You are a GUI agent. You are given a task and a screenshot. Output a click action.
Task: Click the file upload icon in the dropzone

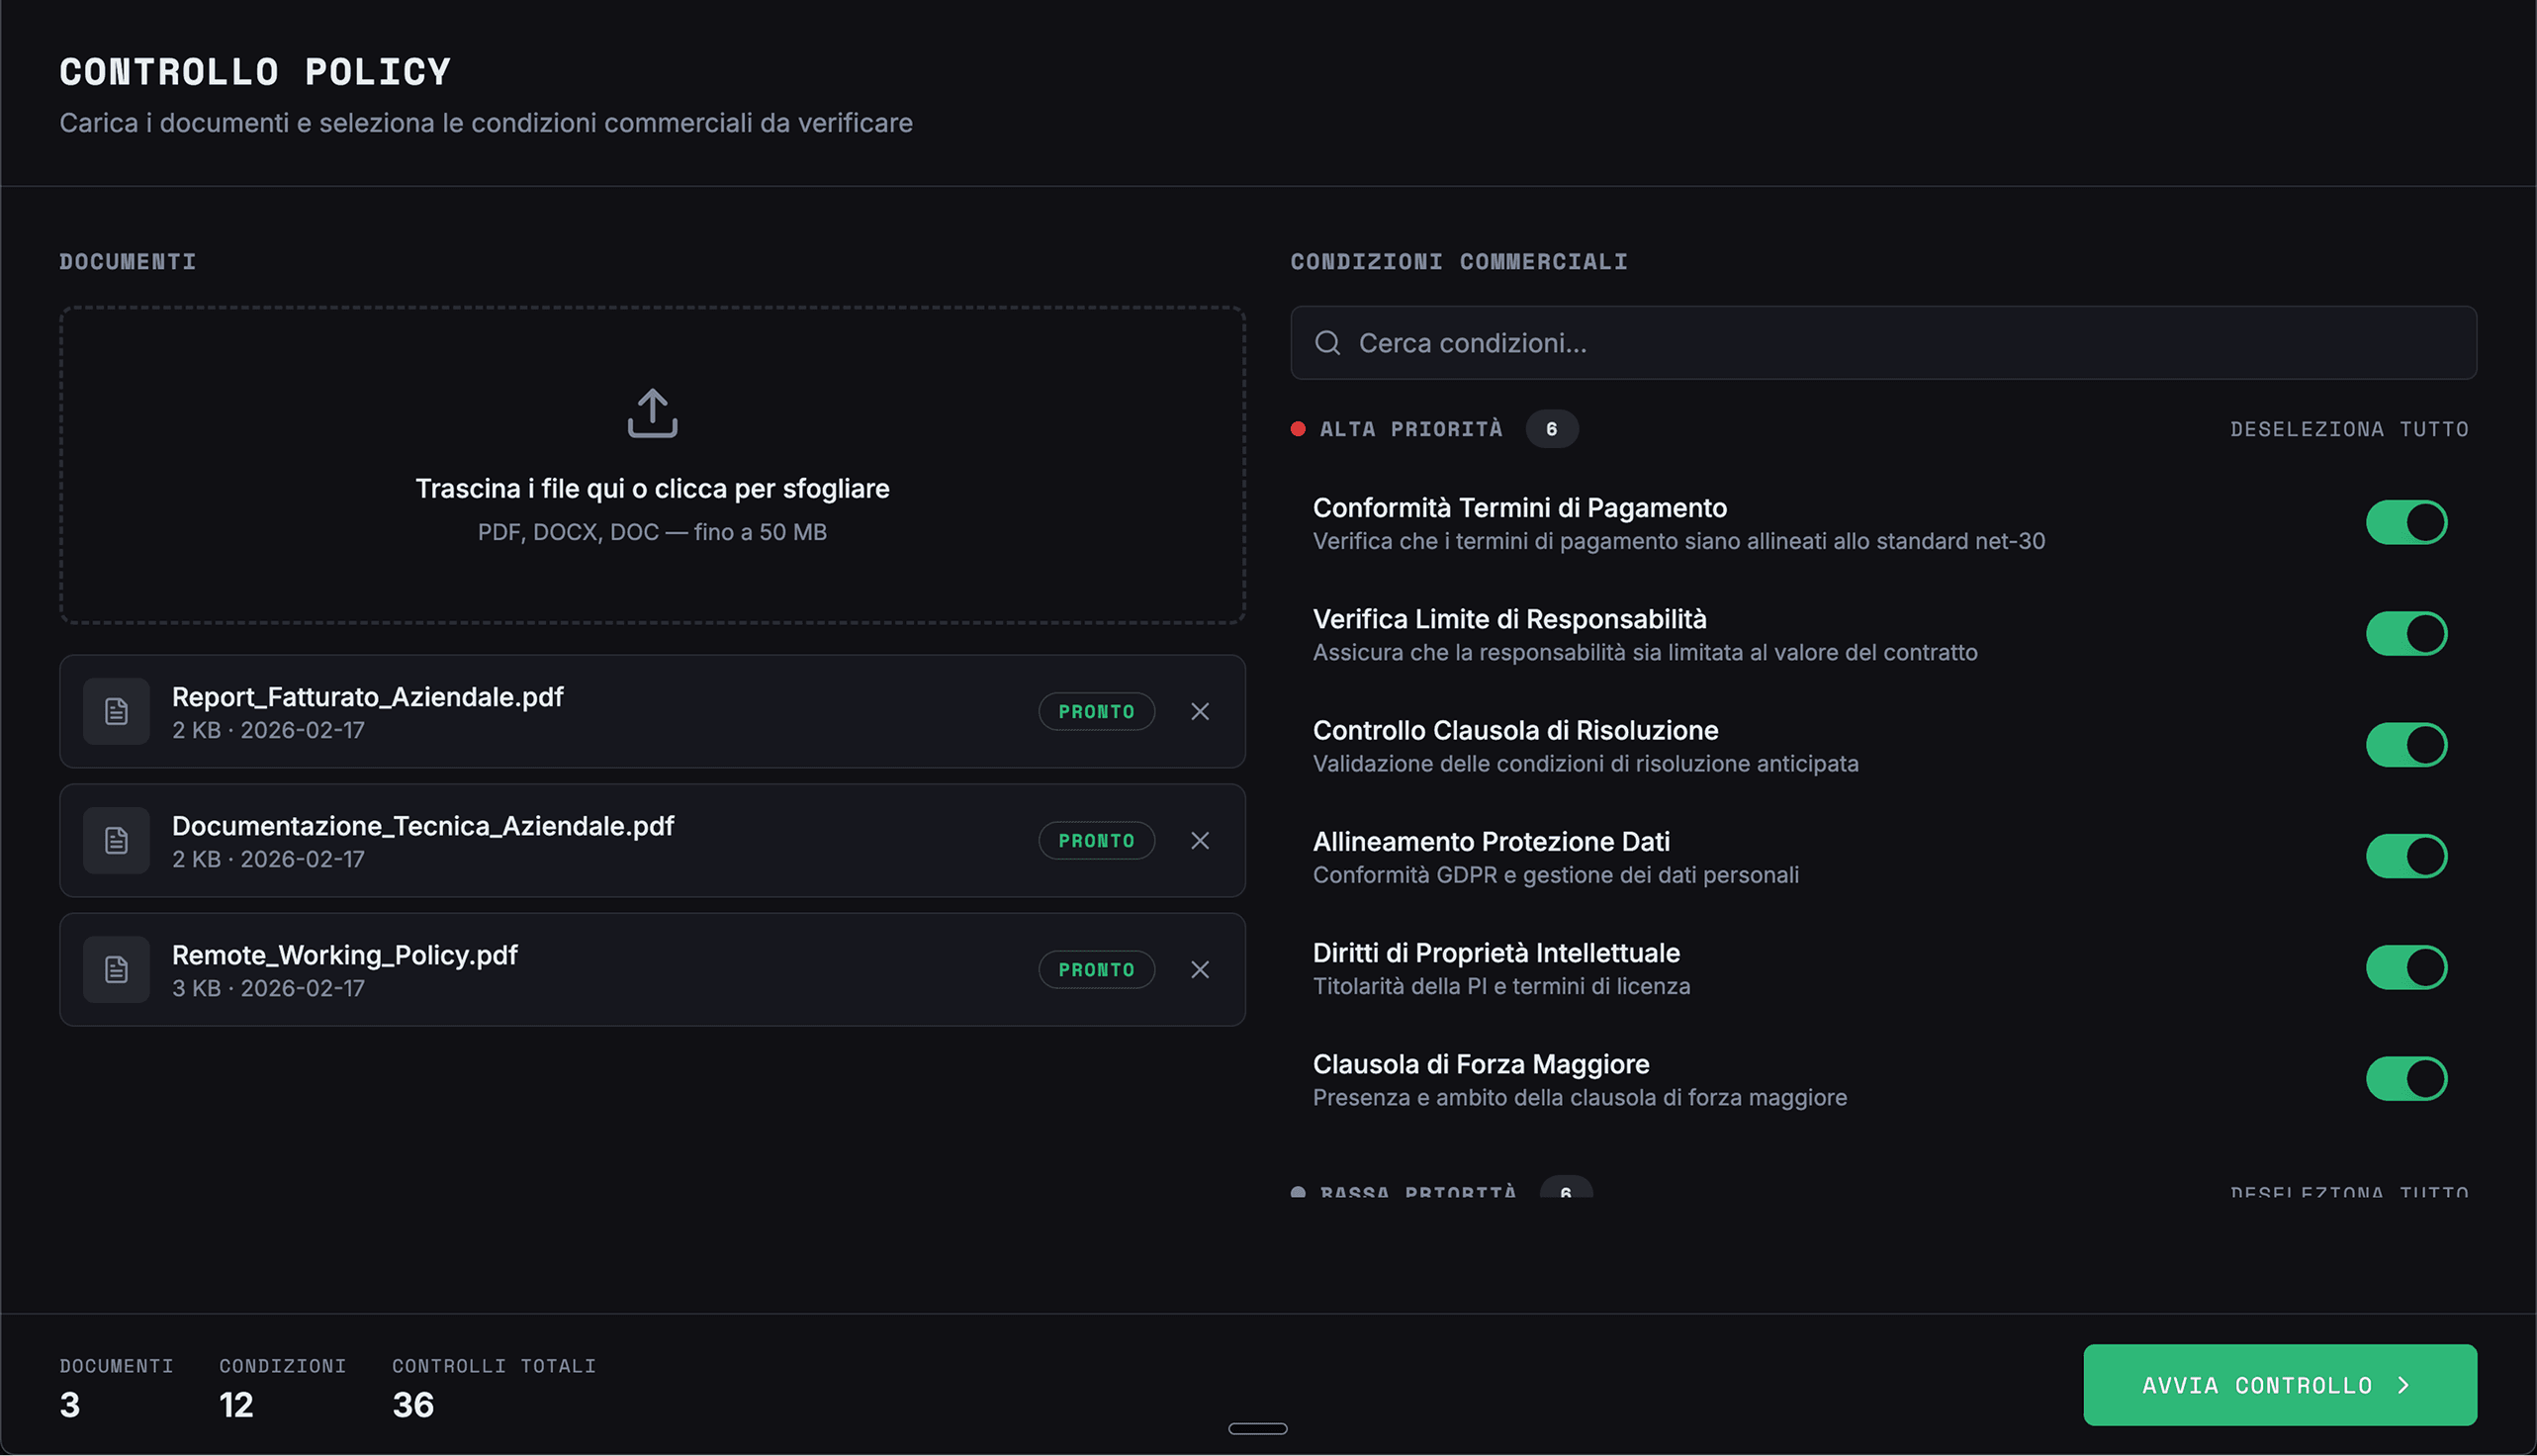652,413
